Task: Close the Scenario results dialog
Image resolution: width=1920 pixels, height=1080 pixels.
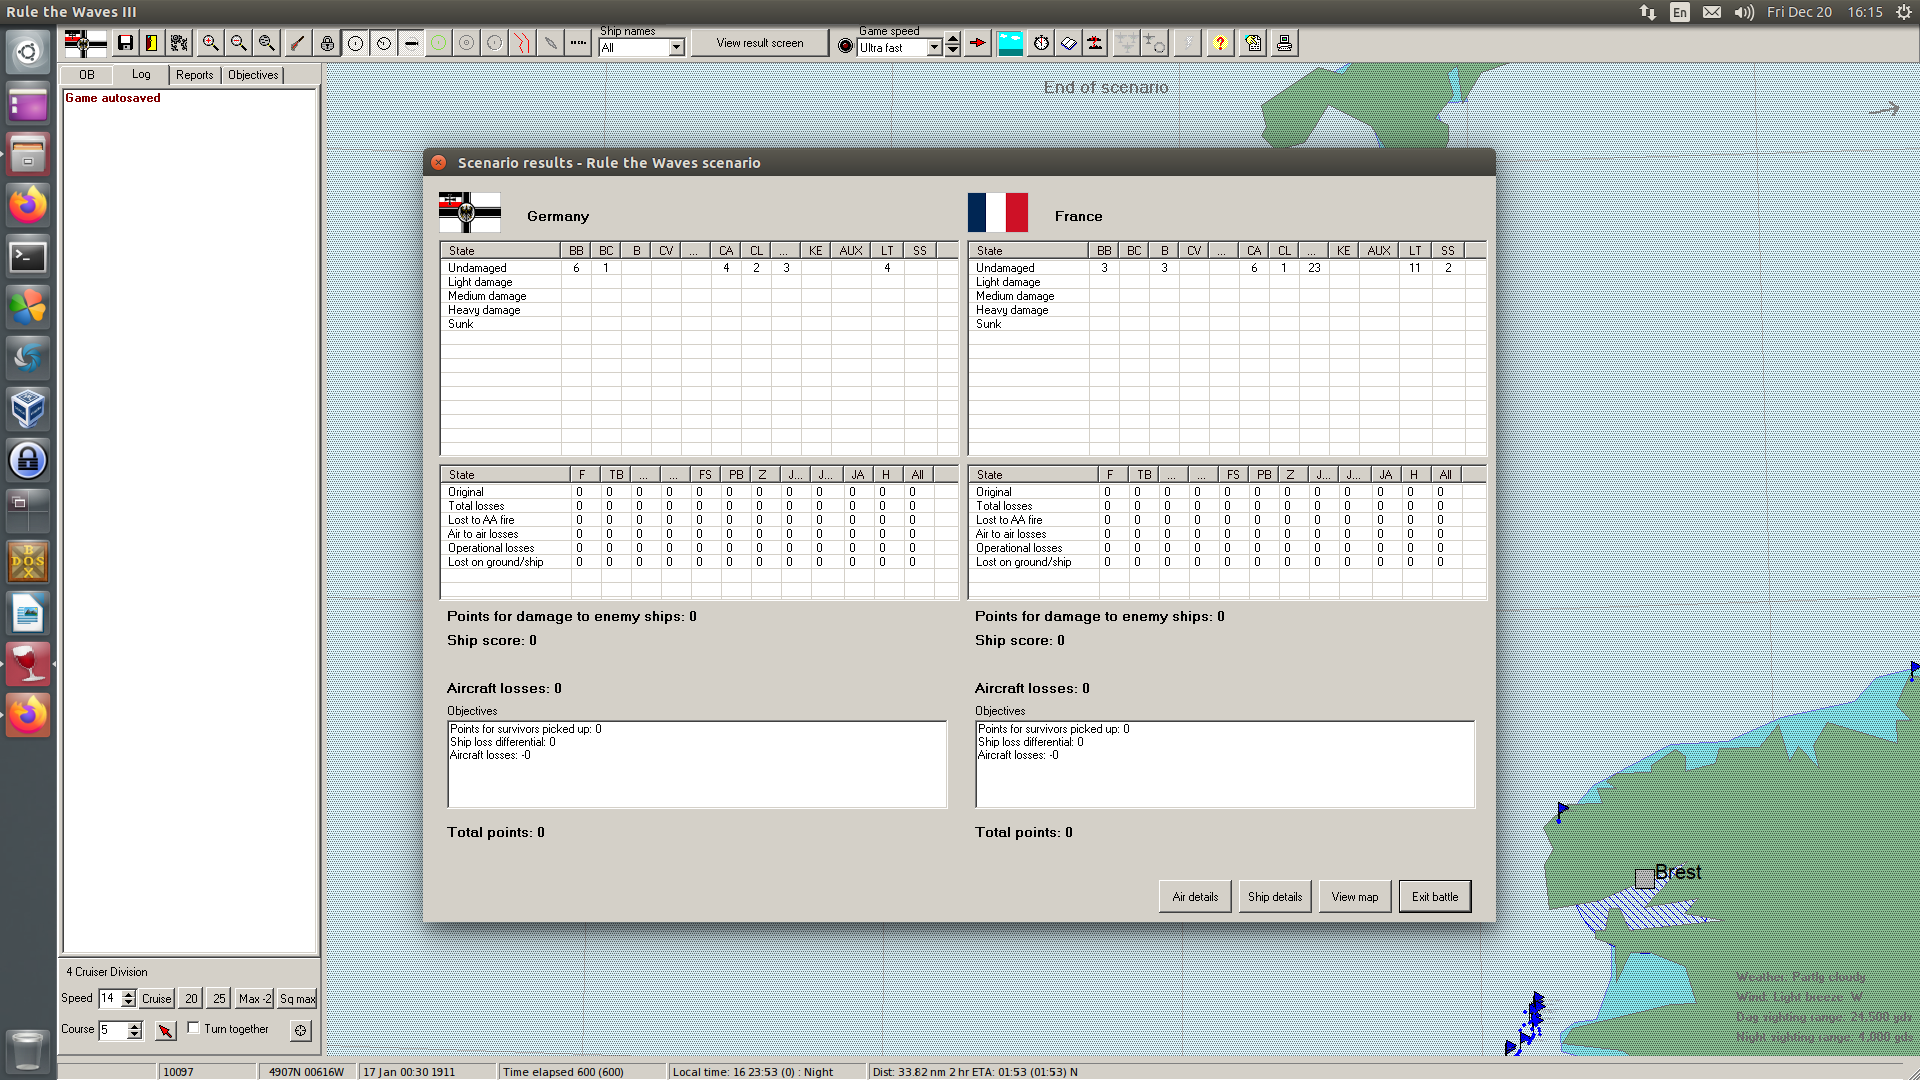Action: click(438, 162)
